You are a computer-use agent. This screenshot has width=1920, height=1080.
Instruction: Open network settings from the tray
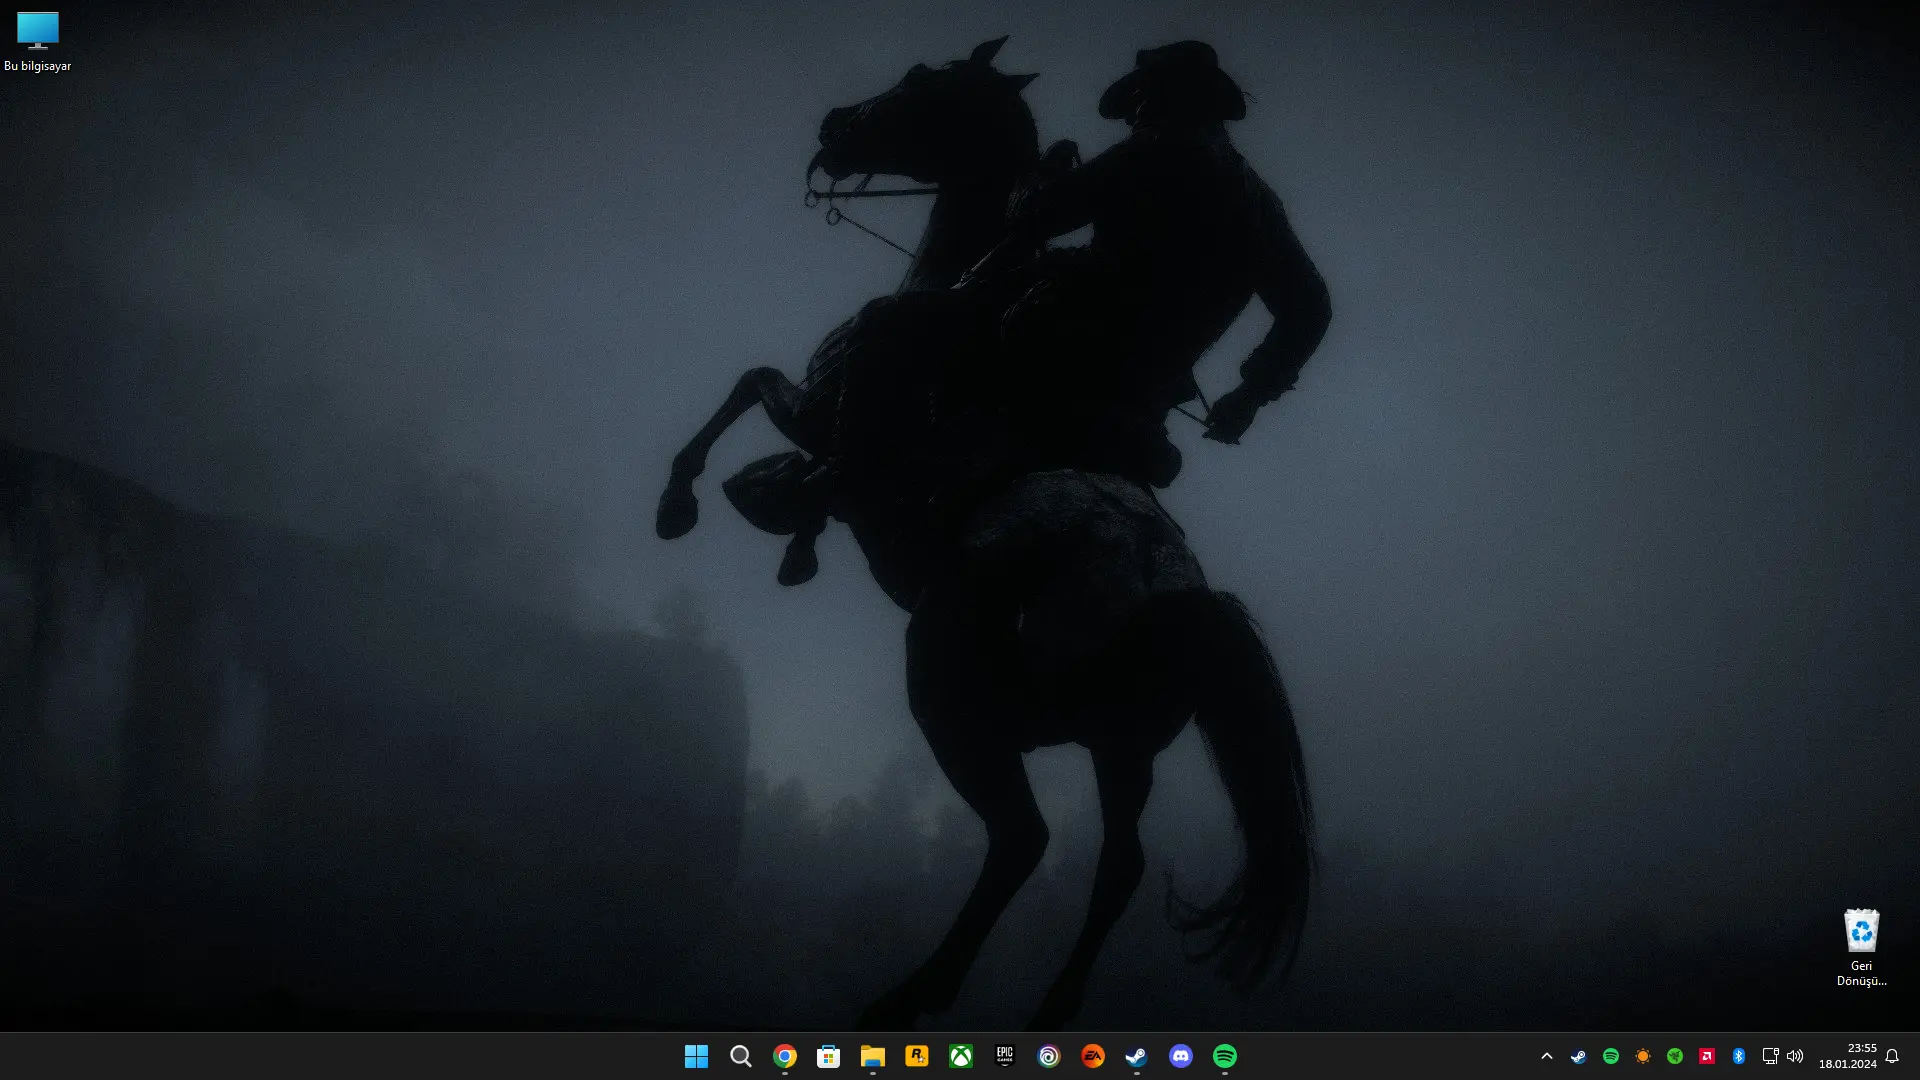click(1770, 1056)
